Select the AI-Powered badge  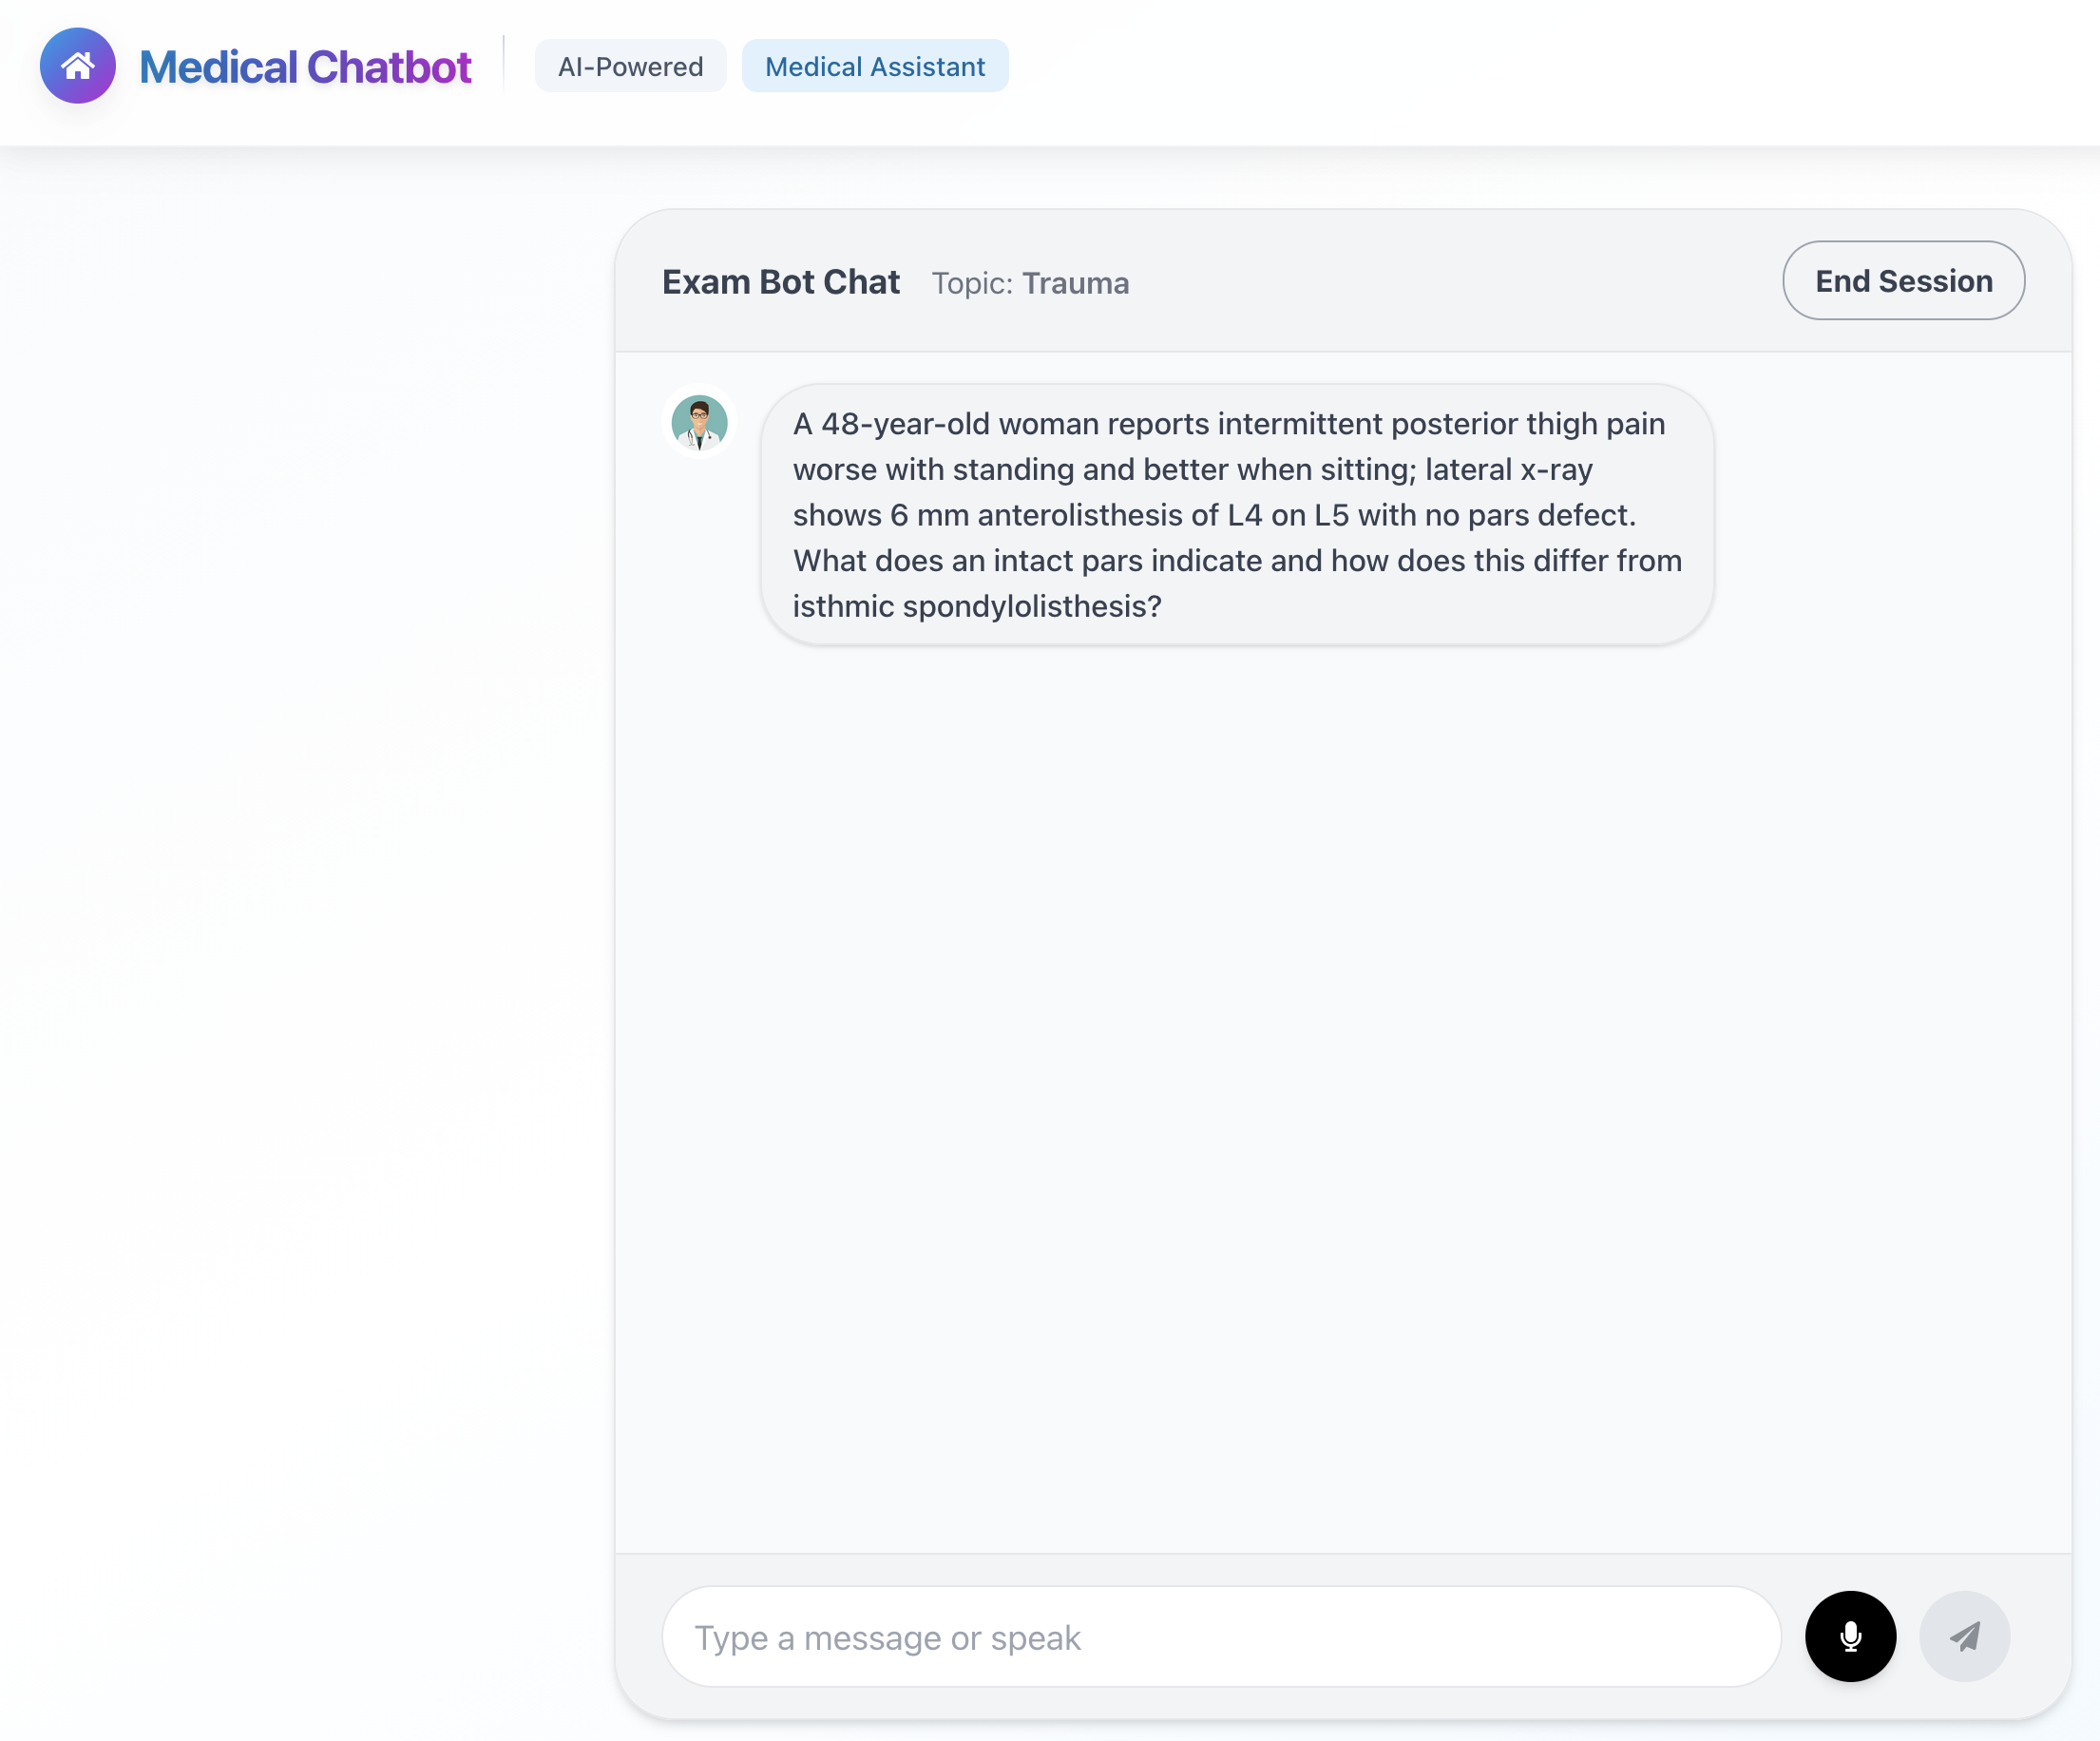[x=630, y=66]
